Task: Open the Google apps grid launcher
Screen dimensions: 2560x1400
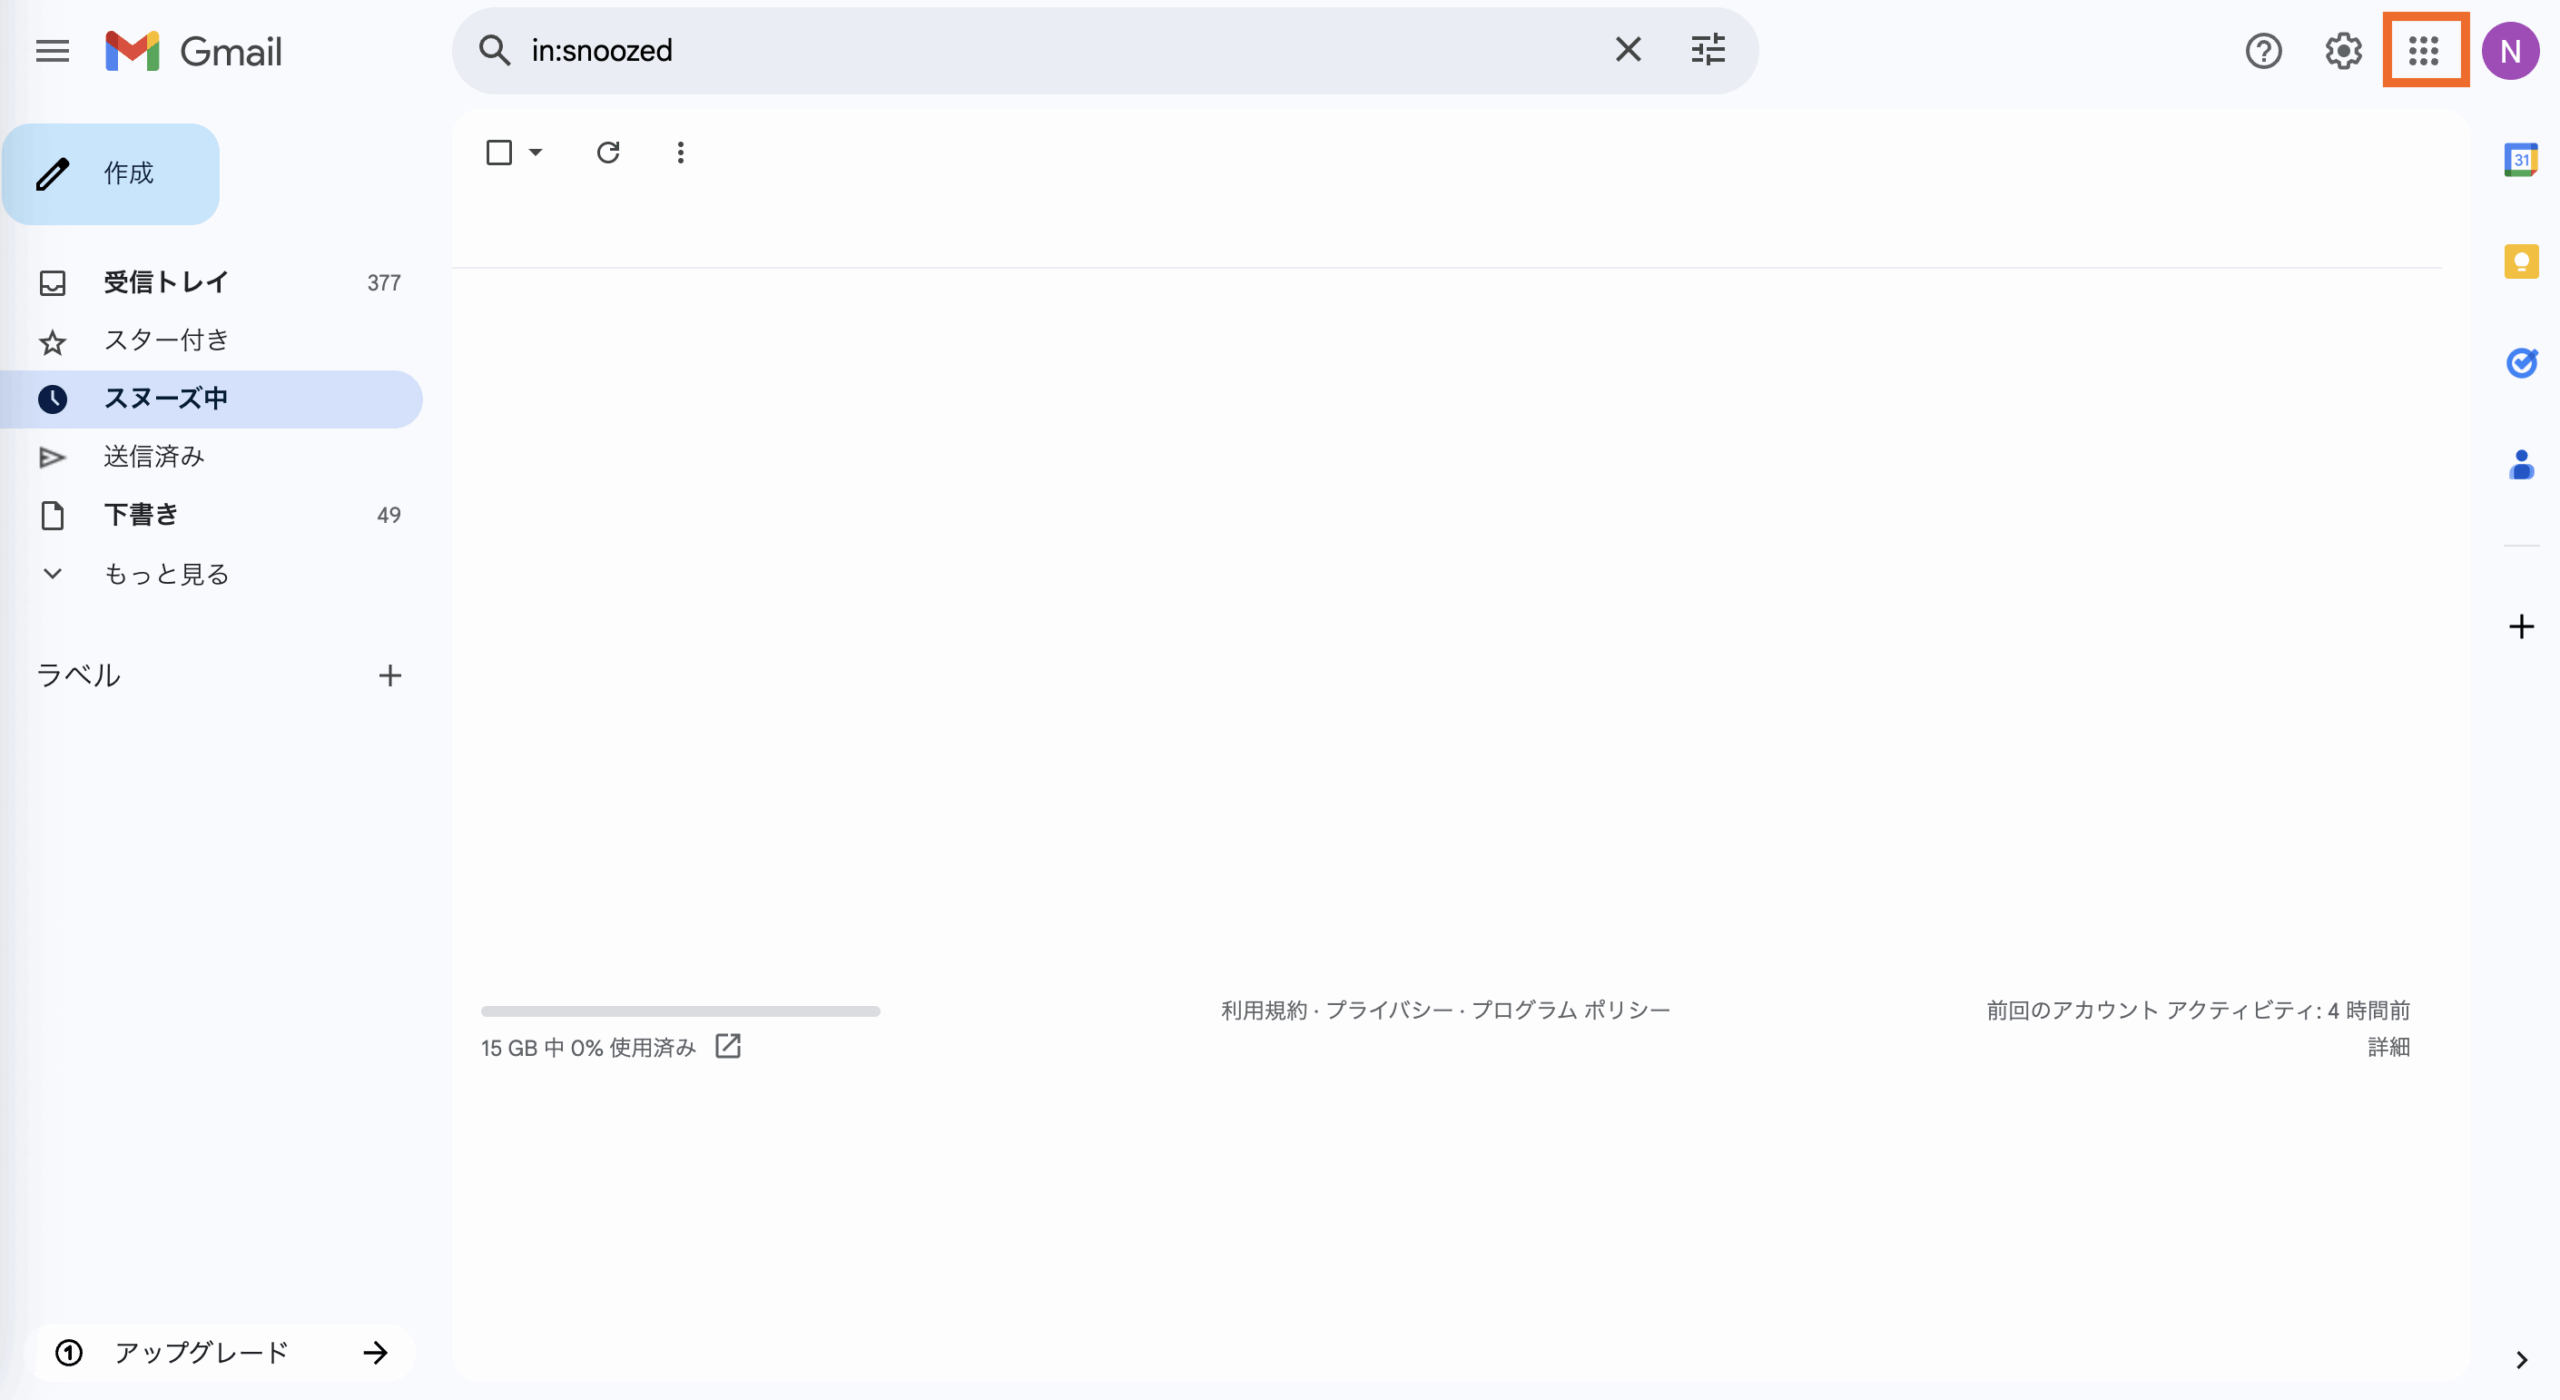Action: pos(2423,50)
